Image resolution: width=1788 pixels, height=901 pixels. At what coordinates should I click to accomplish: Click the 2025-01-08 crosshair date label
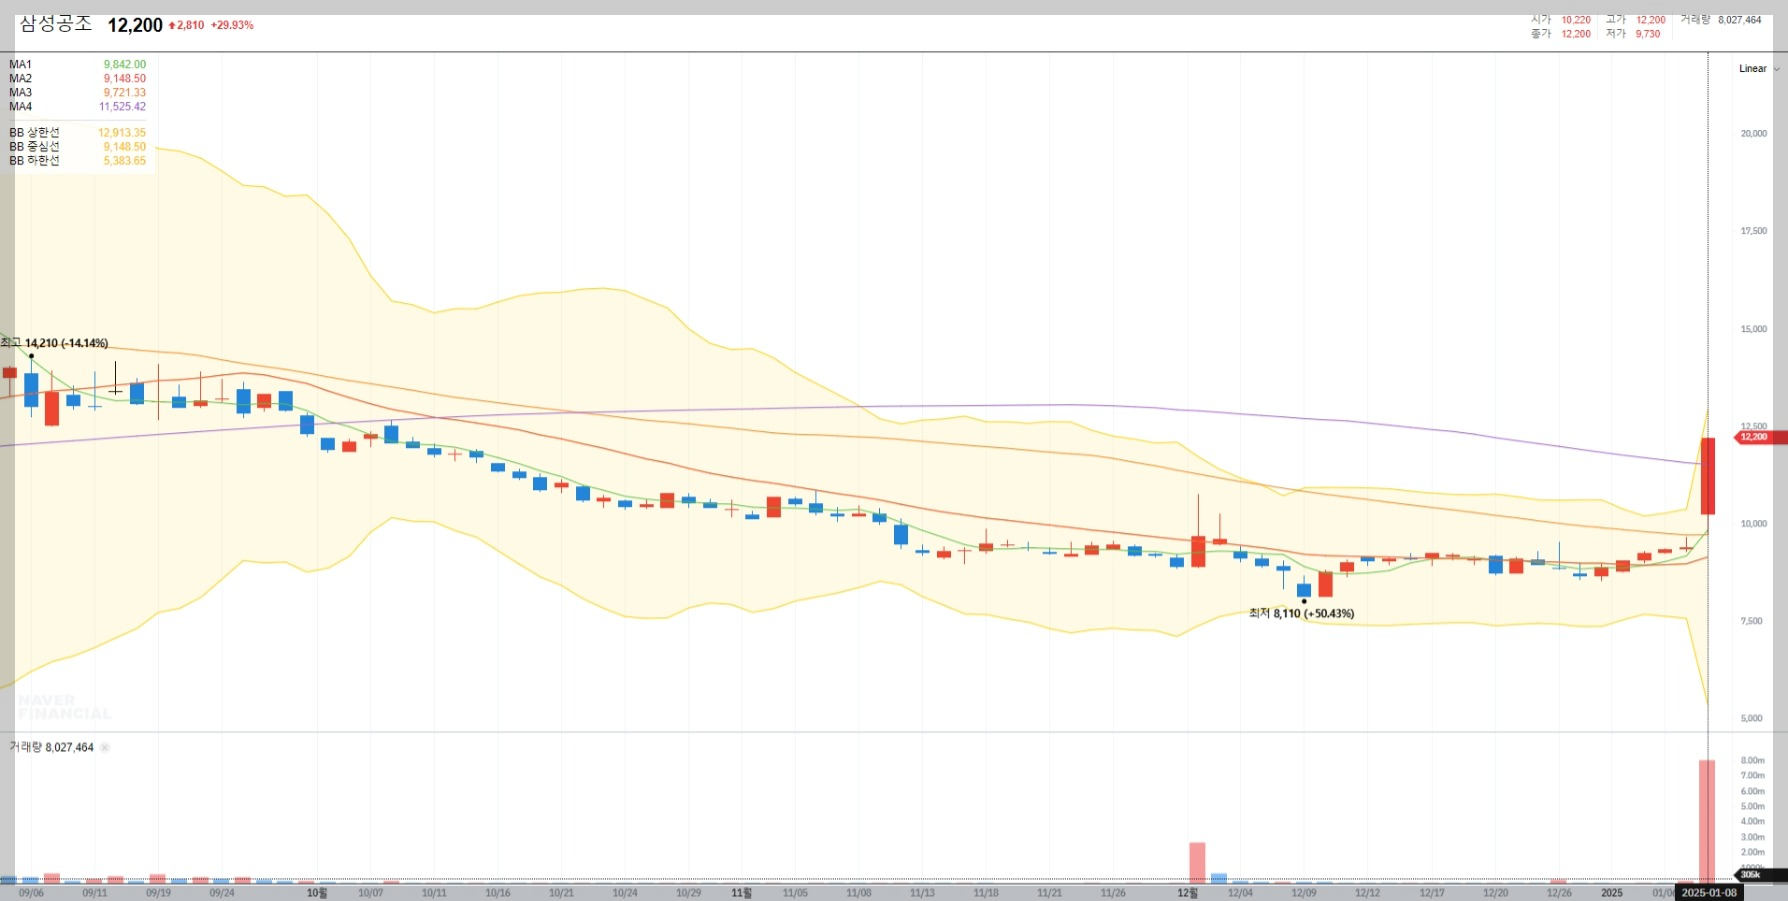pyautogui.click(x=1709, y=893)
